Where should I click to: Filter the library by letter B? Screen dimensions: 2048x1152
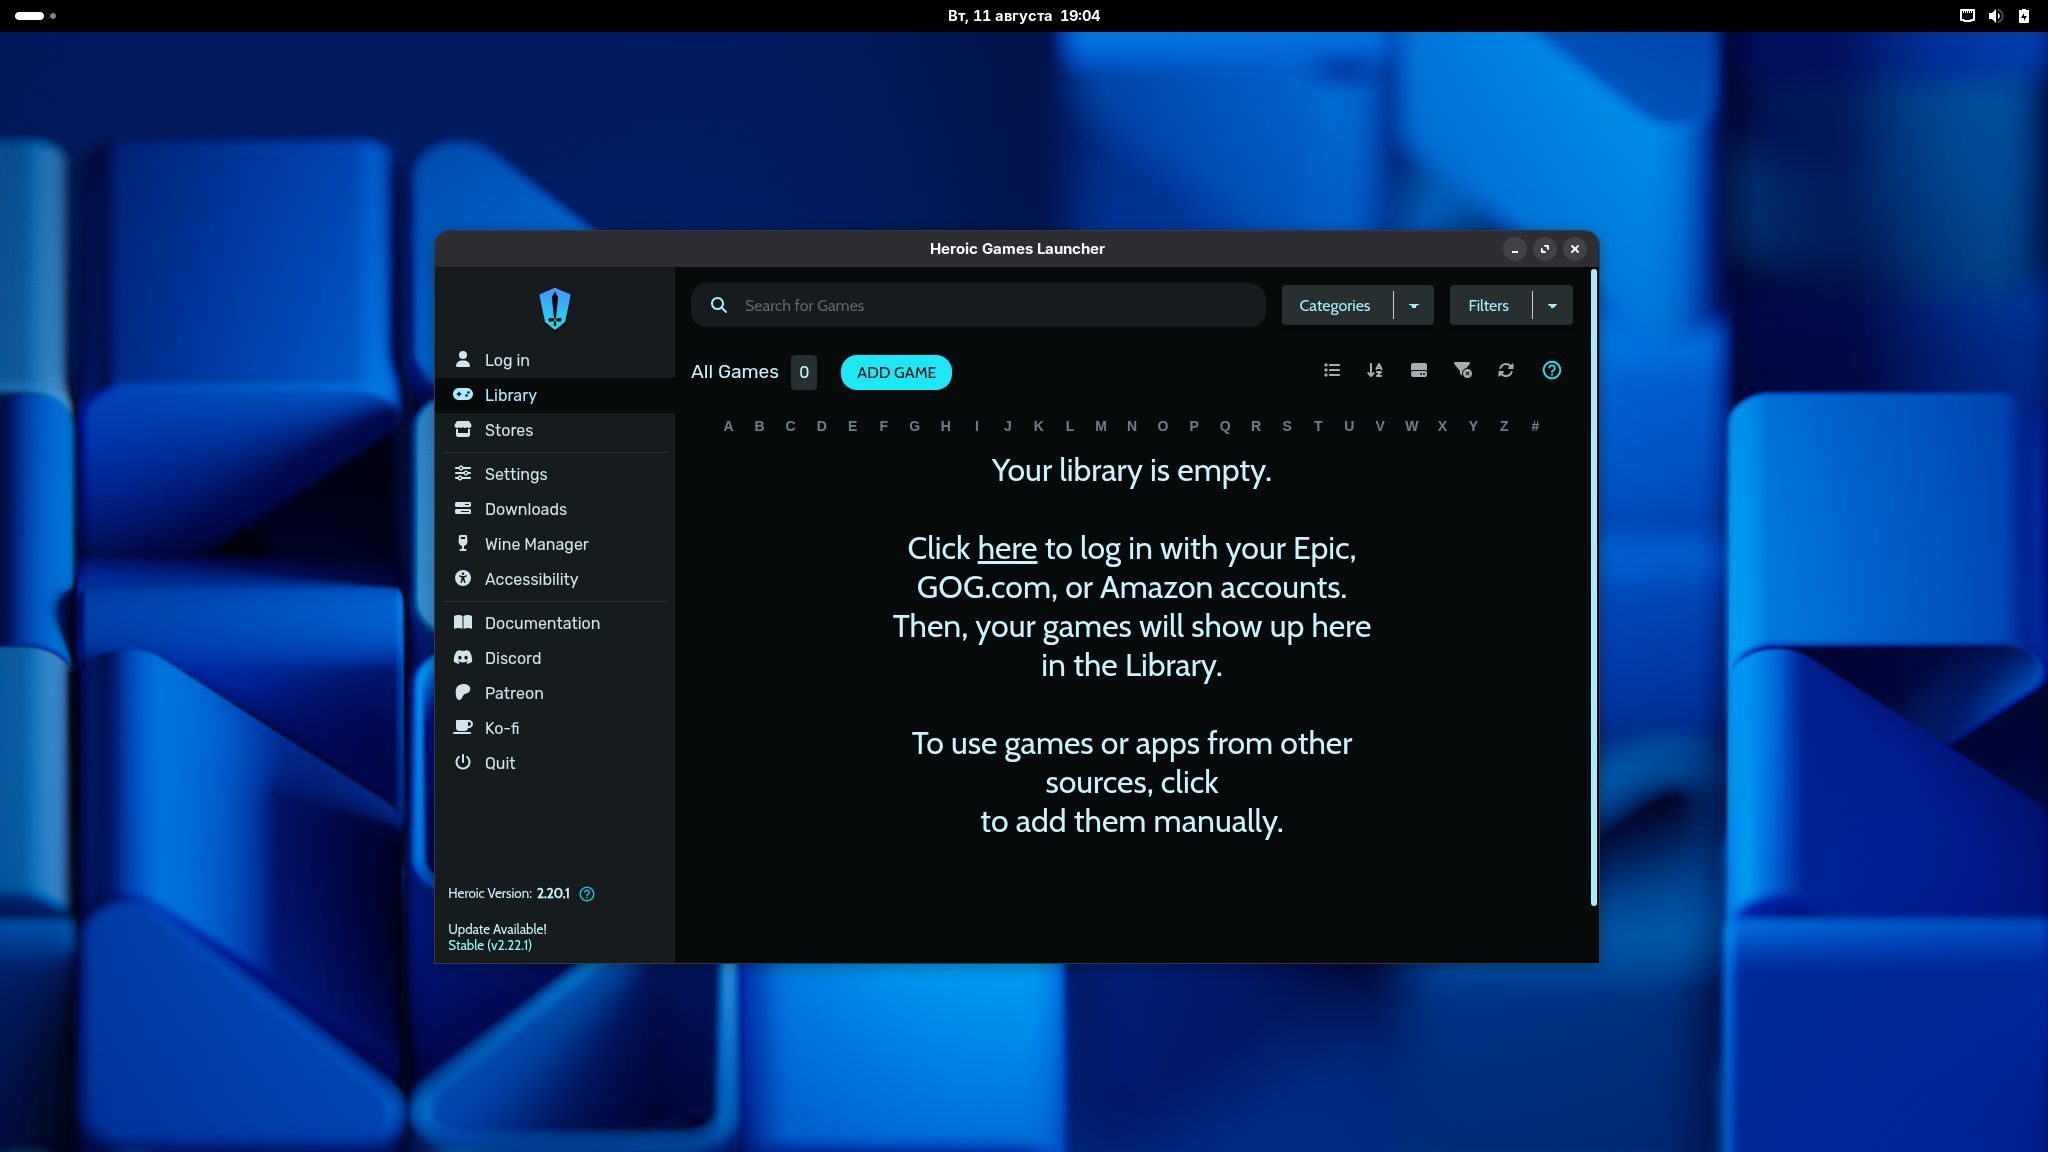click(759, 426)
